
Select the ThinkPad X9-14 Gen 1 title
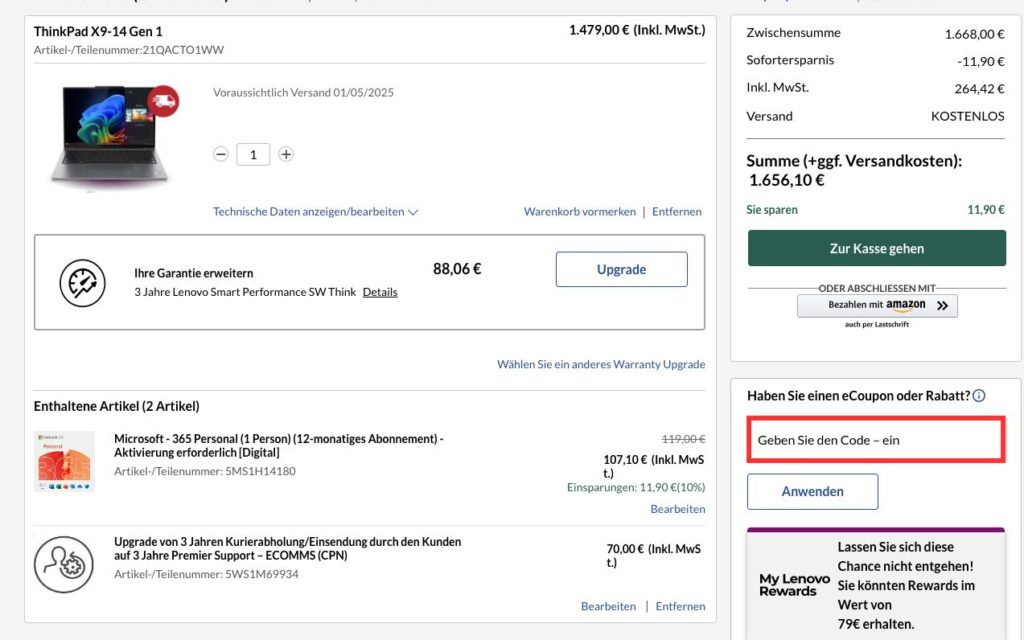pos(98,31)
